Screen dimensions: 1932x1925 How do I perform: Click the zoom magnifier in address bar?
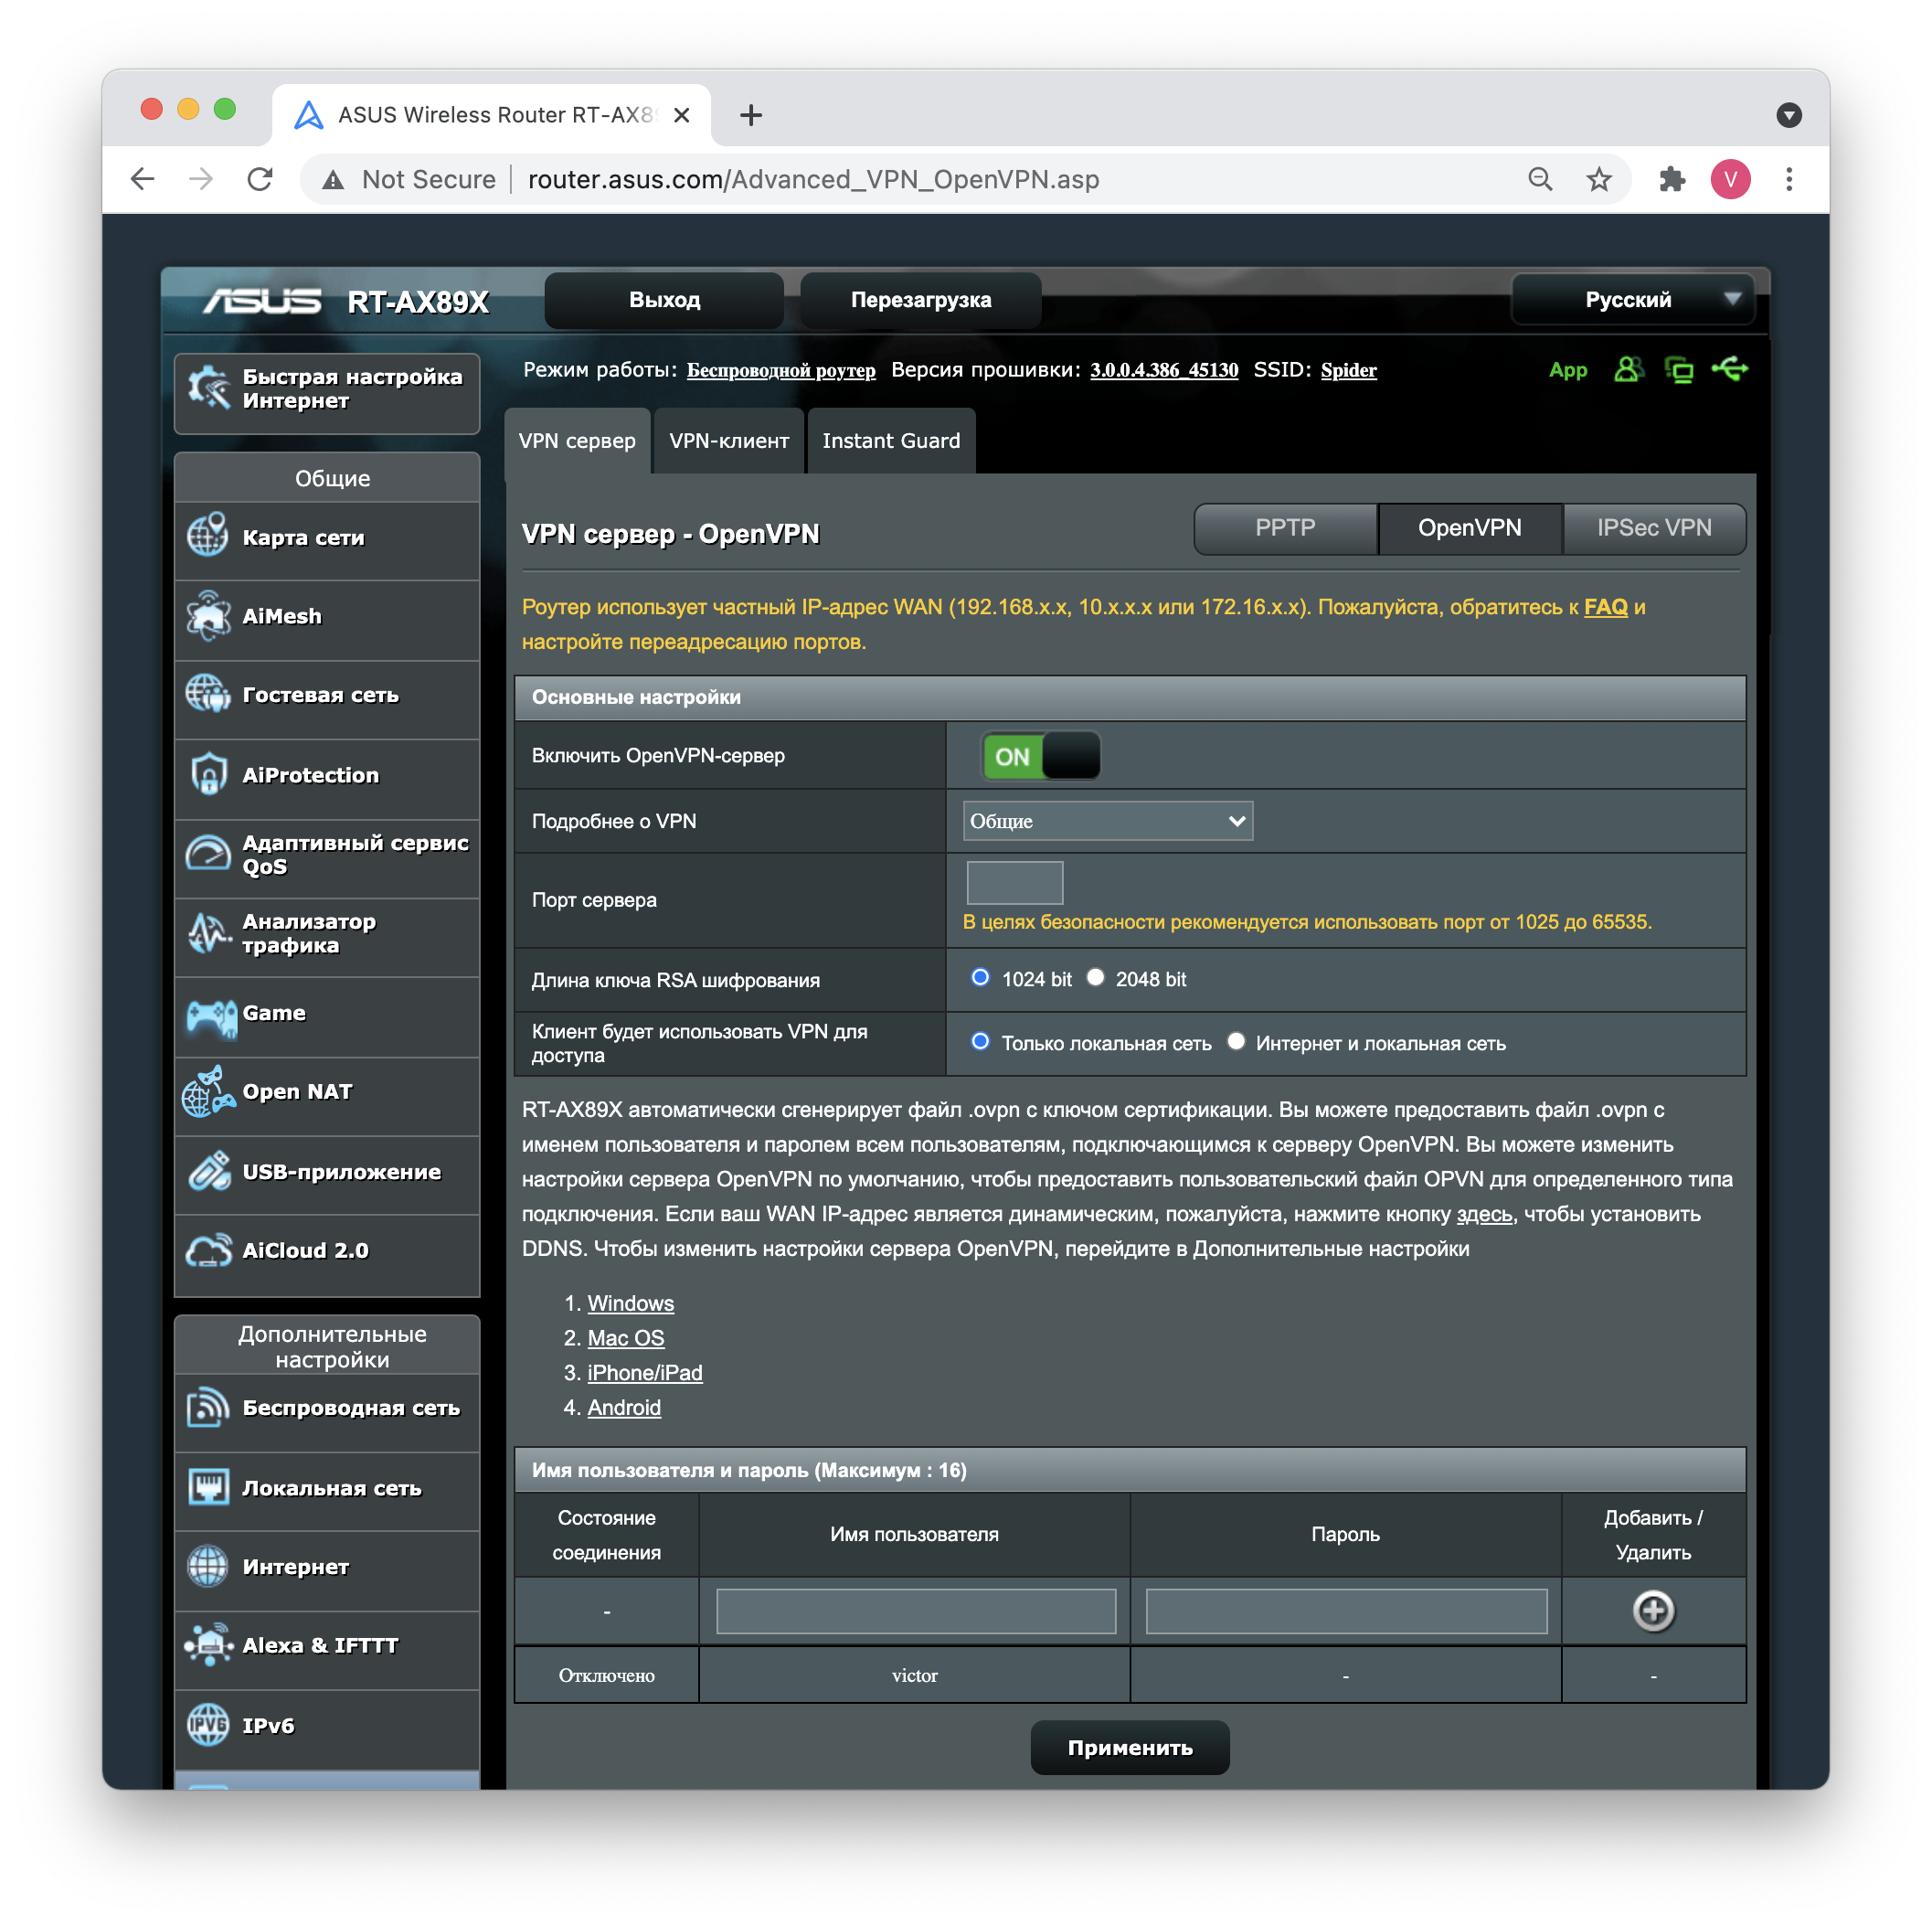pyautogui.click(x=1540, y=179)
